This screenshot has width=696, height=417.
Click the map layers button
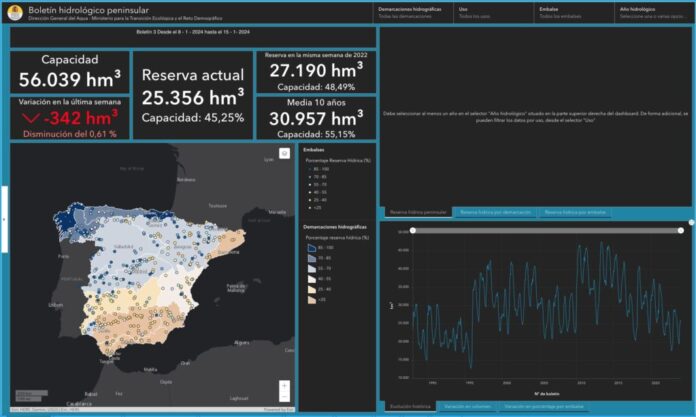coord(285,153)
